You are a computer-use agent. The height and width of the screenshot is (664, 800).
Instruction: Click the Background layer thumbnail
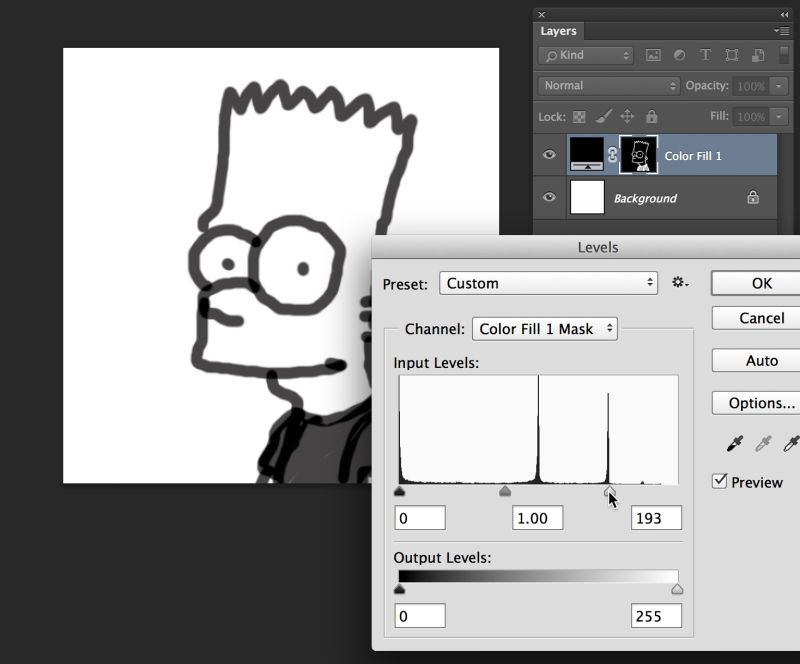coord(587,197)
